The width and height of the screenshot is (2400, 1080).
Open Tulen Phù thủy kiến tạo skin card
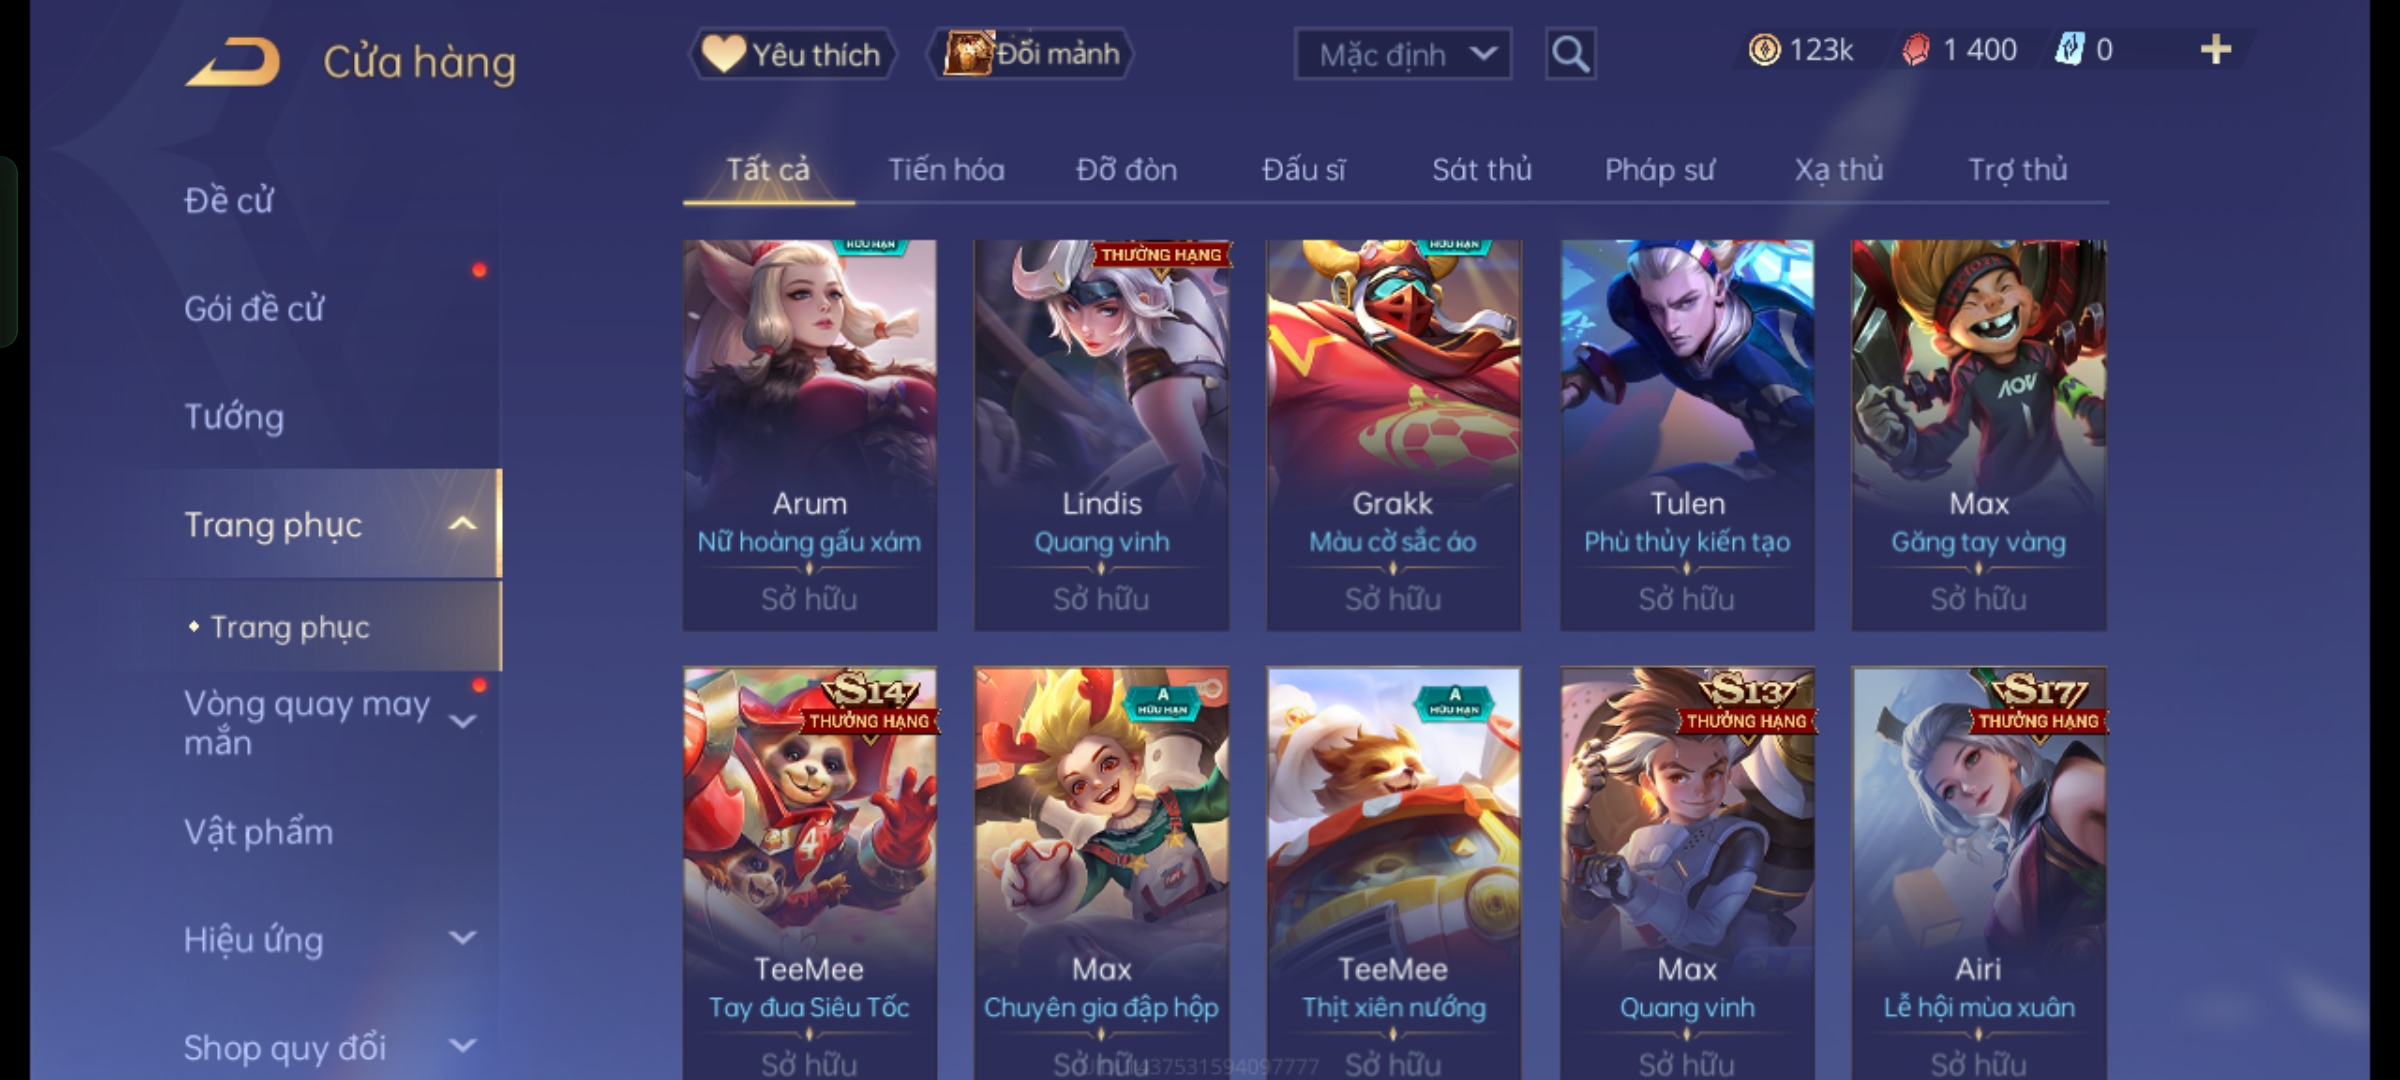coord(1687,435)
